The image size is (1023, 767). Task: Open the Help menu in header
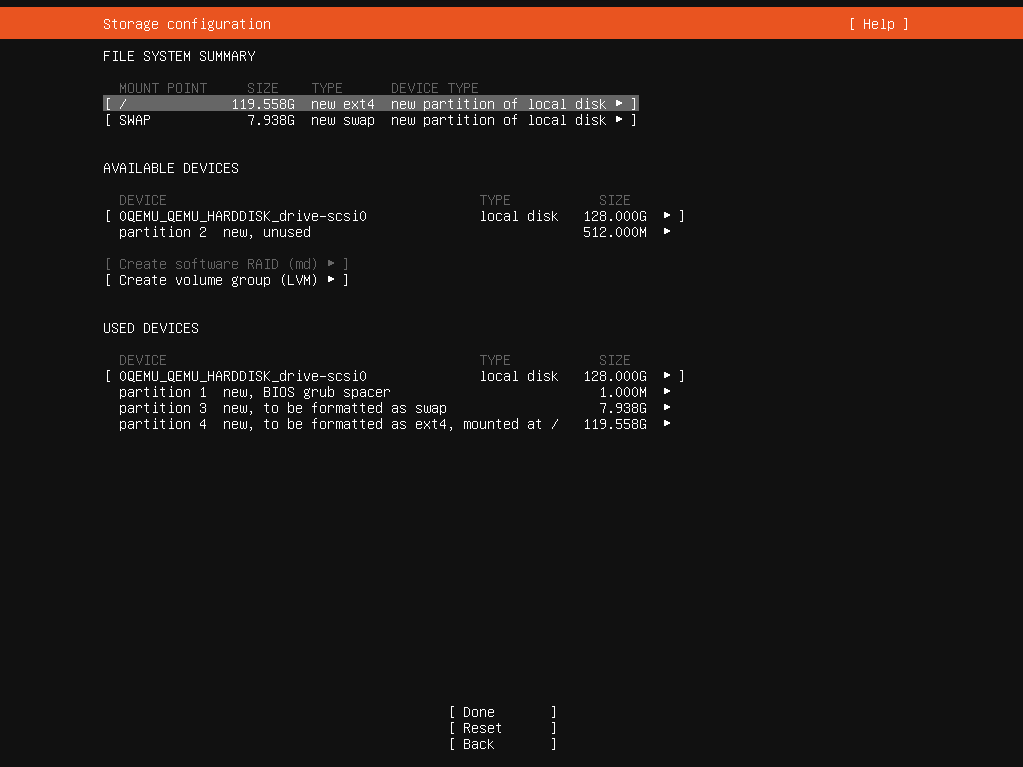pos(878,24)
